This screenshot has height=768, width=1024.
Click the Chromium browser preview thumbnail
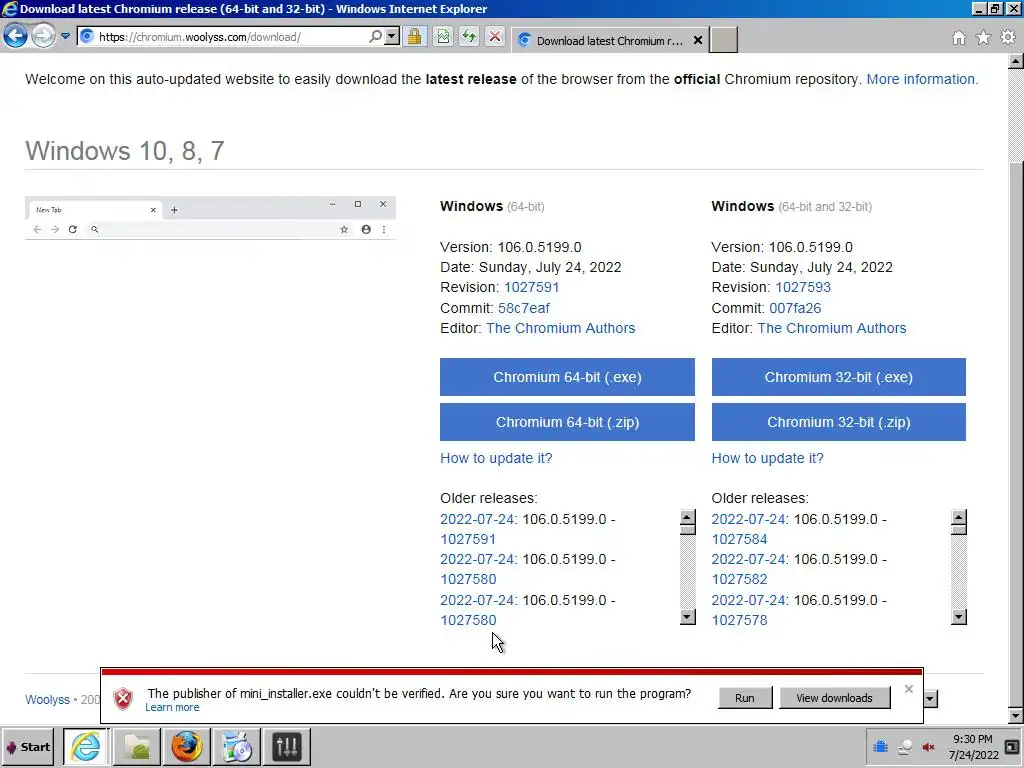[210, 218]
